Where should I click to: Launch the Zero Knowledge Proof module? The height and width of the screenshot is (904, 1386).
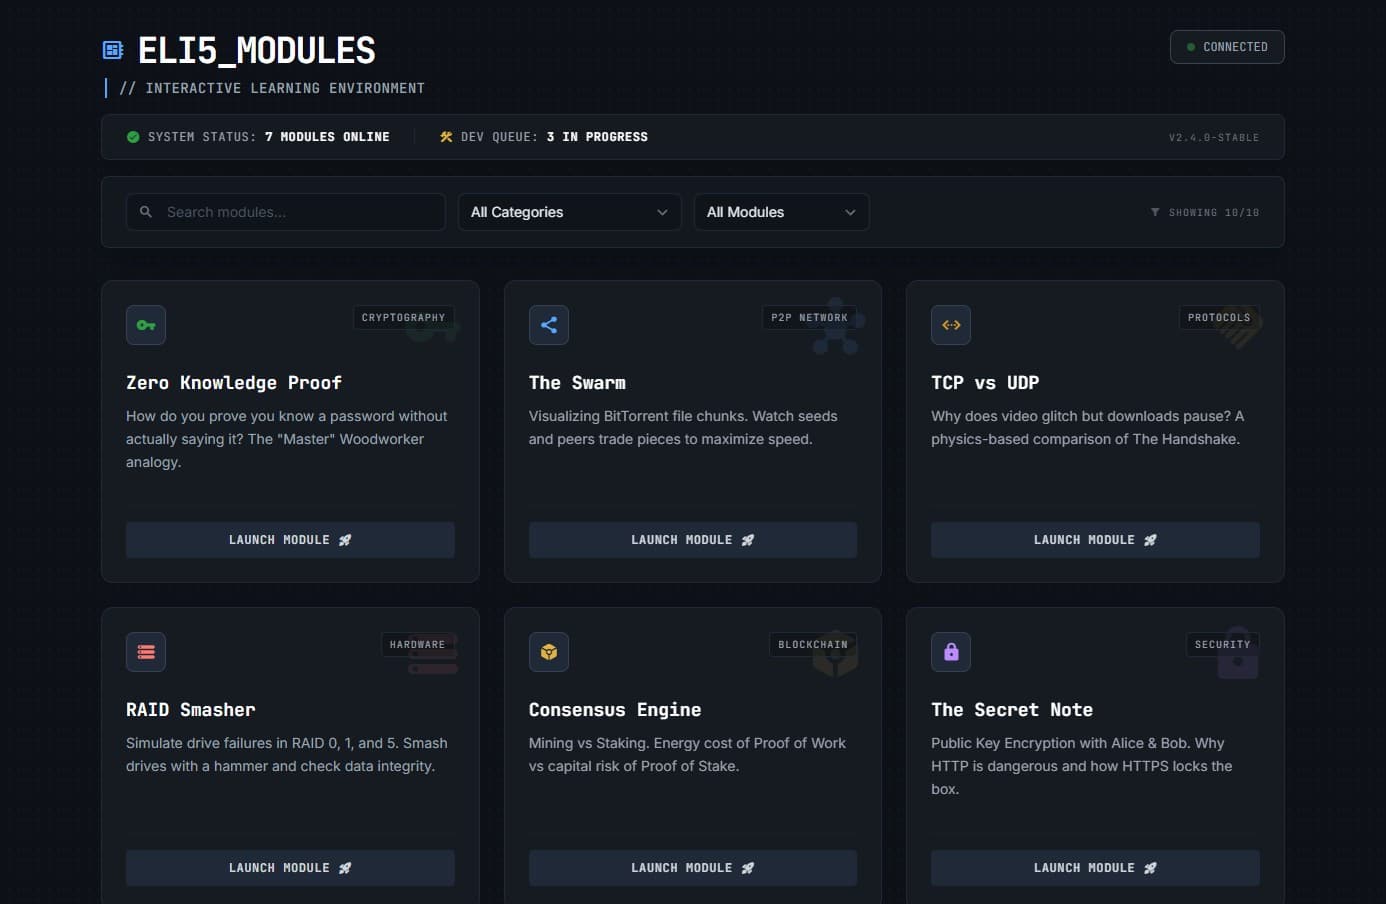290,539
